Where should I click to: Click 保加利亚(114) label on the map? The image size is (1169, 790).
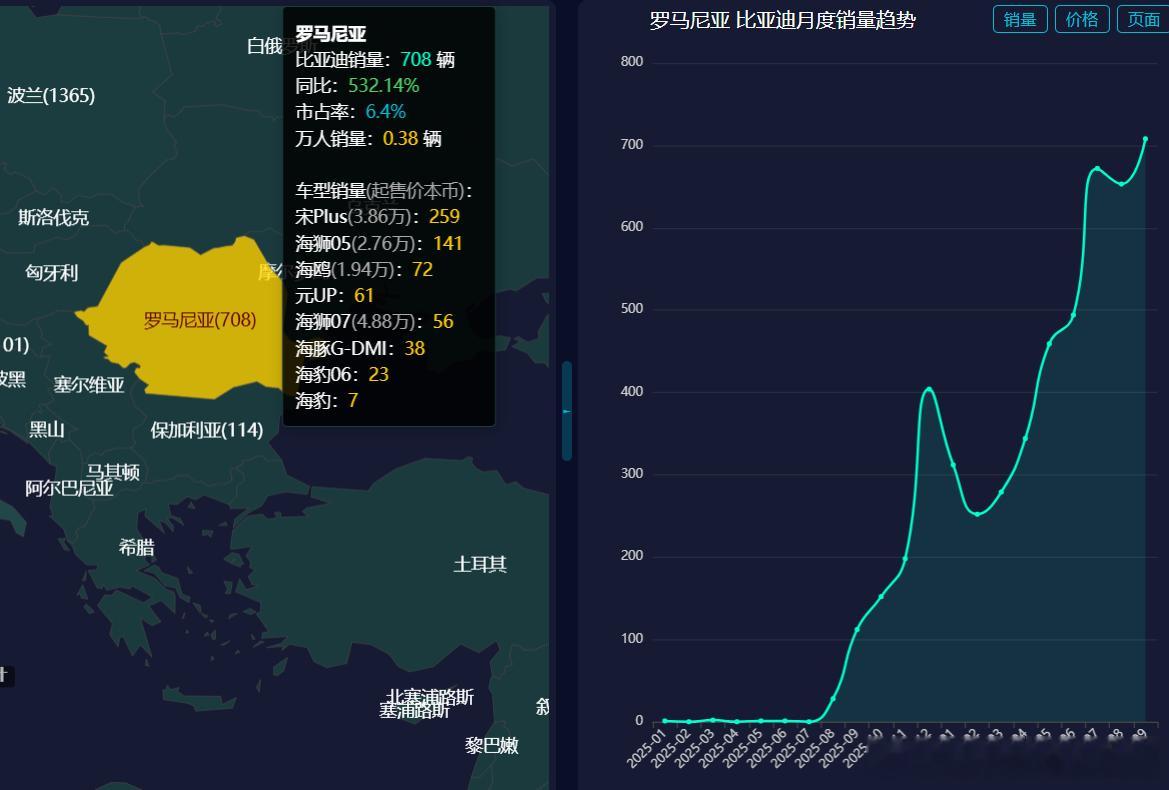207,430
